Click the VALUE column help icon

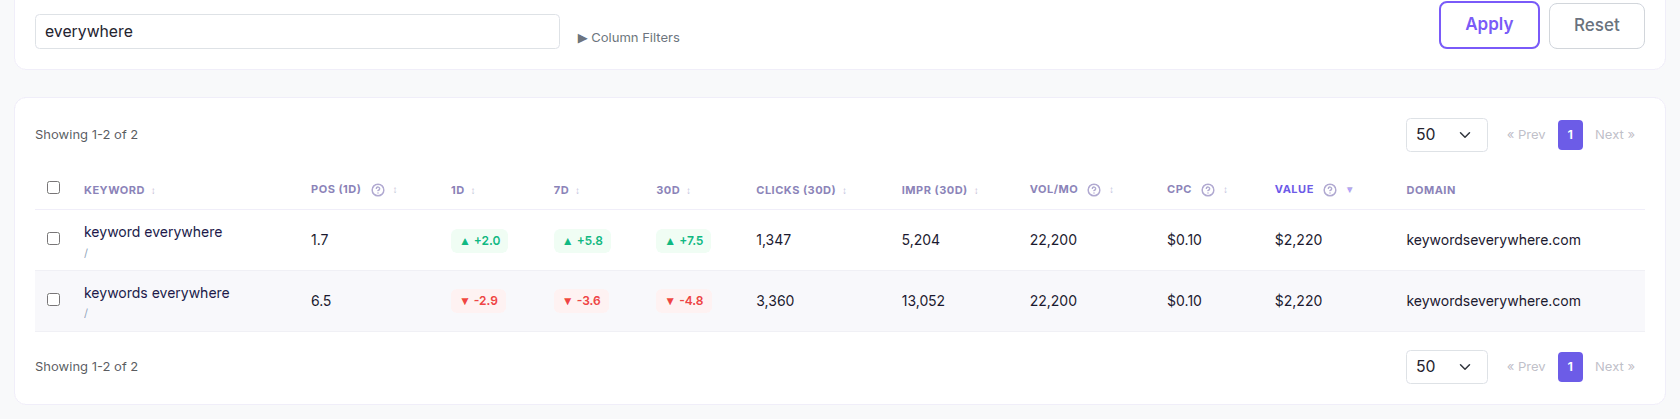(x=1330, y=190)
